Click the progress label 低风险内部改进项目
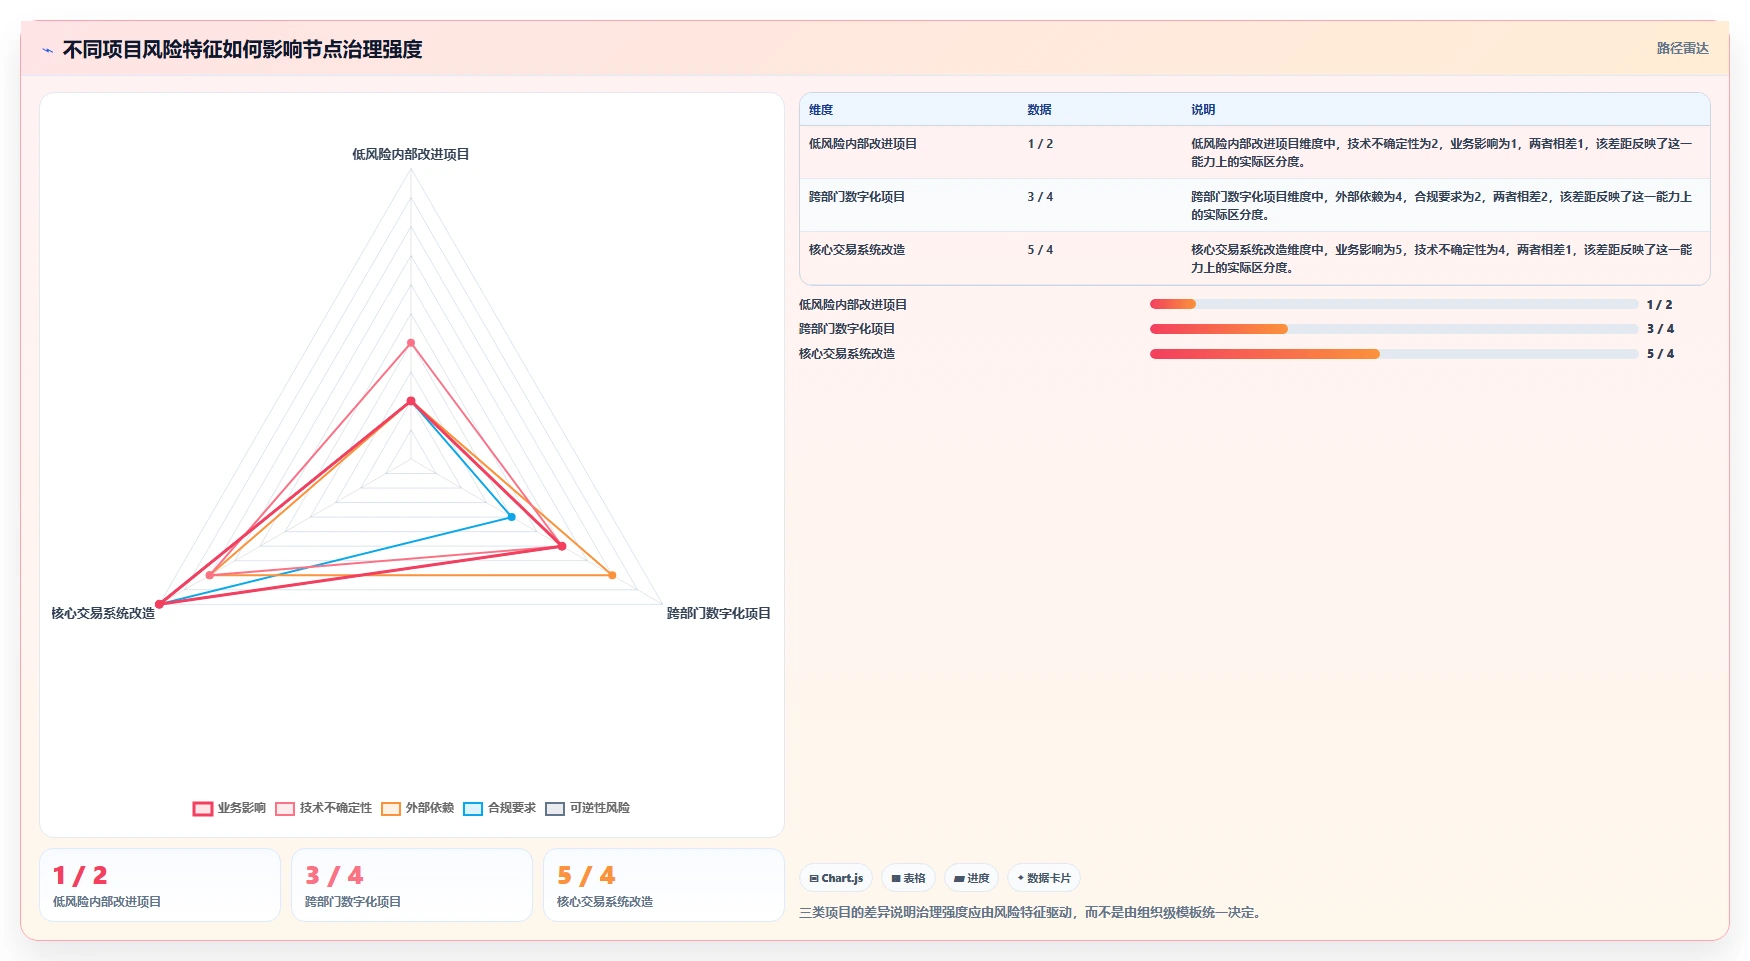Viewport: 1750px width, 961px height. point(853,305)
